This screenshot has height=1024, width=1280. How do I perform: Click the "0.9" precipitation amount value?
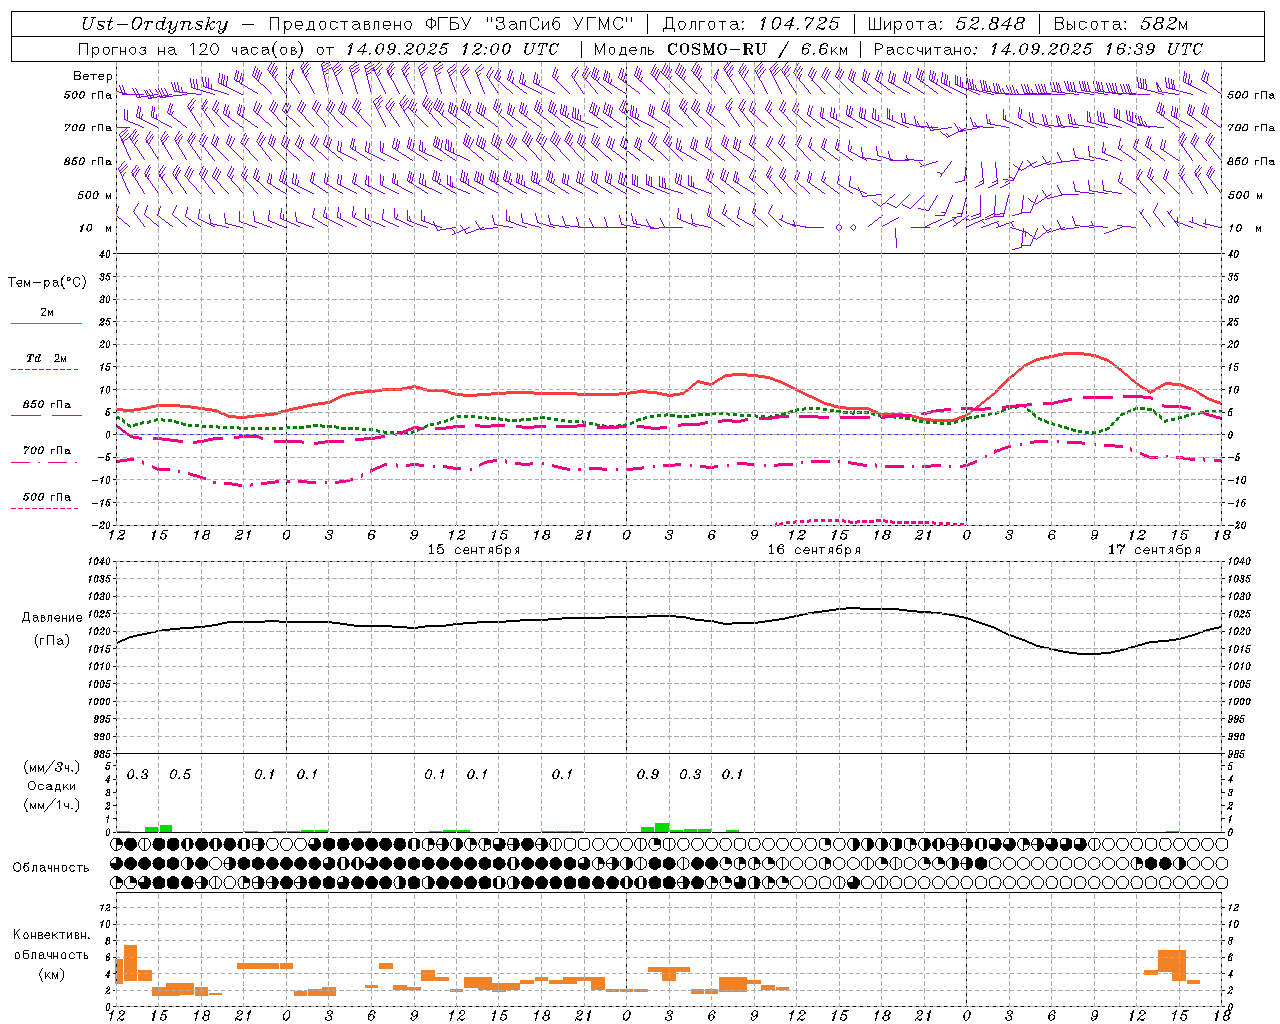click(x=648, y=775)
